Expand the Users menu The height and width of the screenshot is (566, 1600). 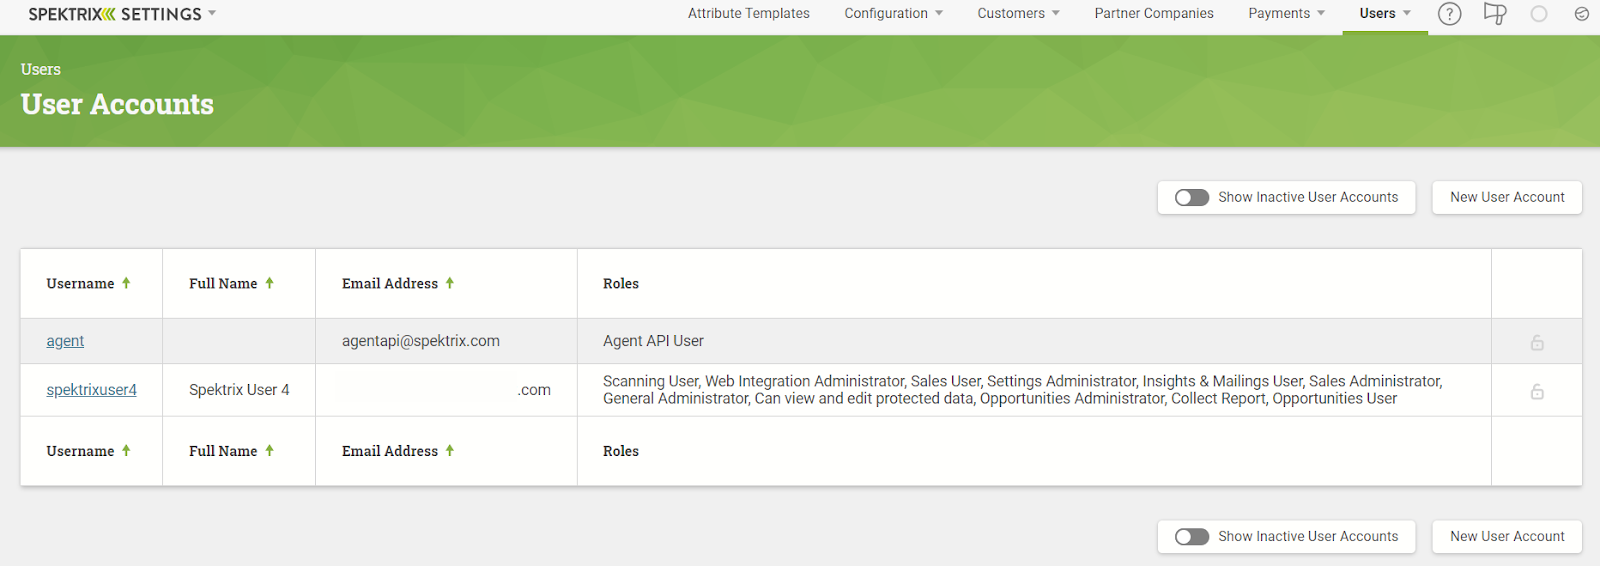tap(1385, 13)
